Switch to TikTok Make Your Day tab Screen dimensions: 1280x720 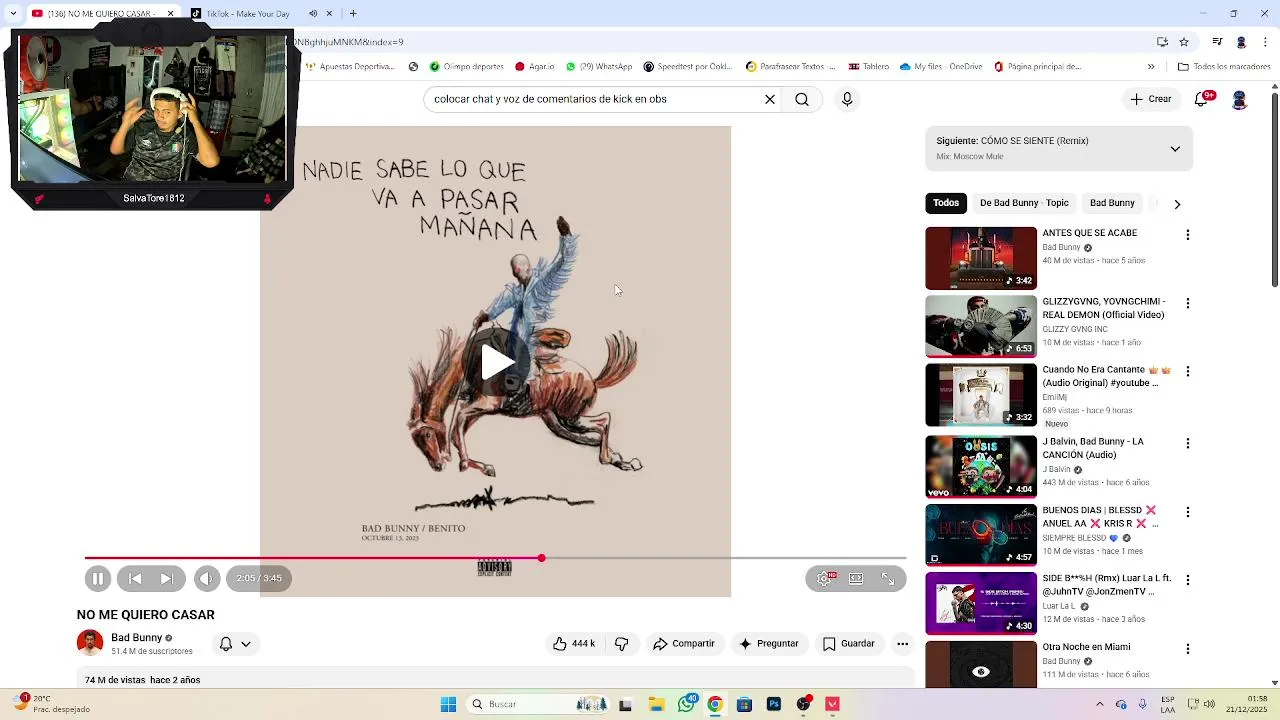(x=248, y=14)
